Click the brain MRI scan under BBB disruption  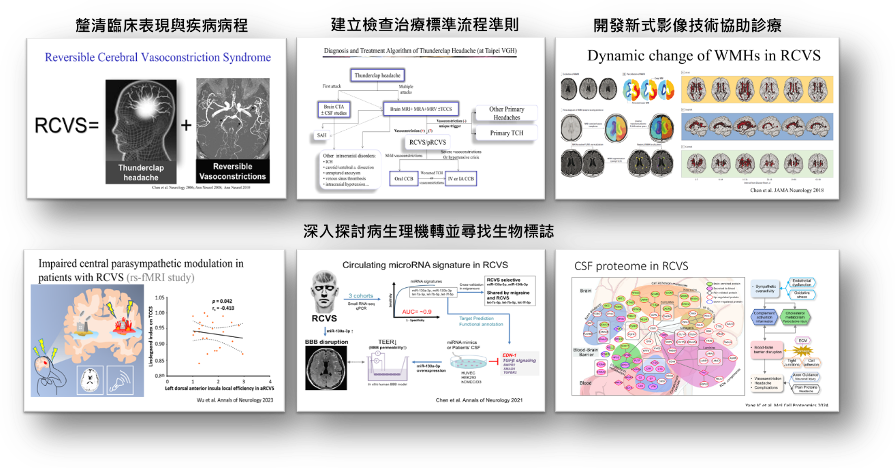(x=326, y=368)
